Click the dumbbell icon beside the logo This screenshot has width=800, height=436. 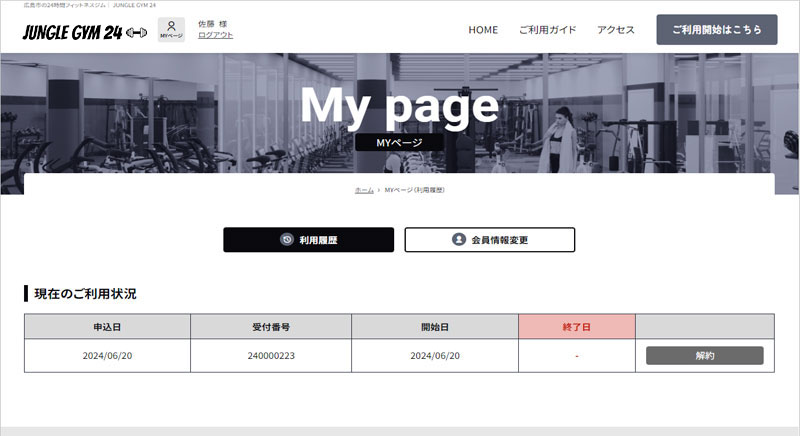click(x=136, y=32)
